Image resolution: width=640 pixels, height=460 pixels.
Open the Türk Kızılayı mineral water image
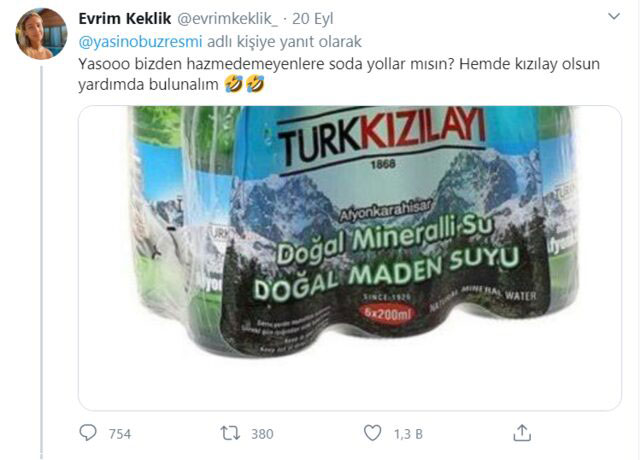[x=350, y=258]
